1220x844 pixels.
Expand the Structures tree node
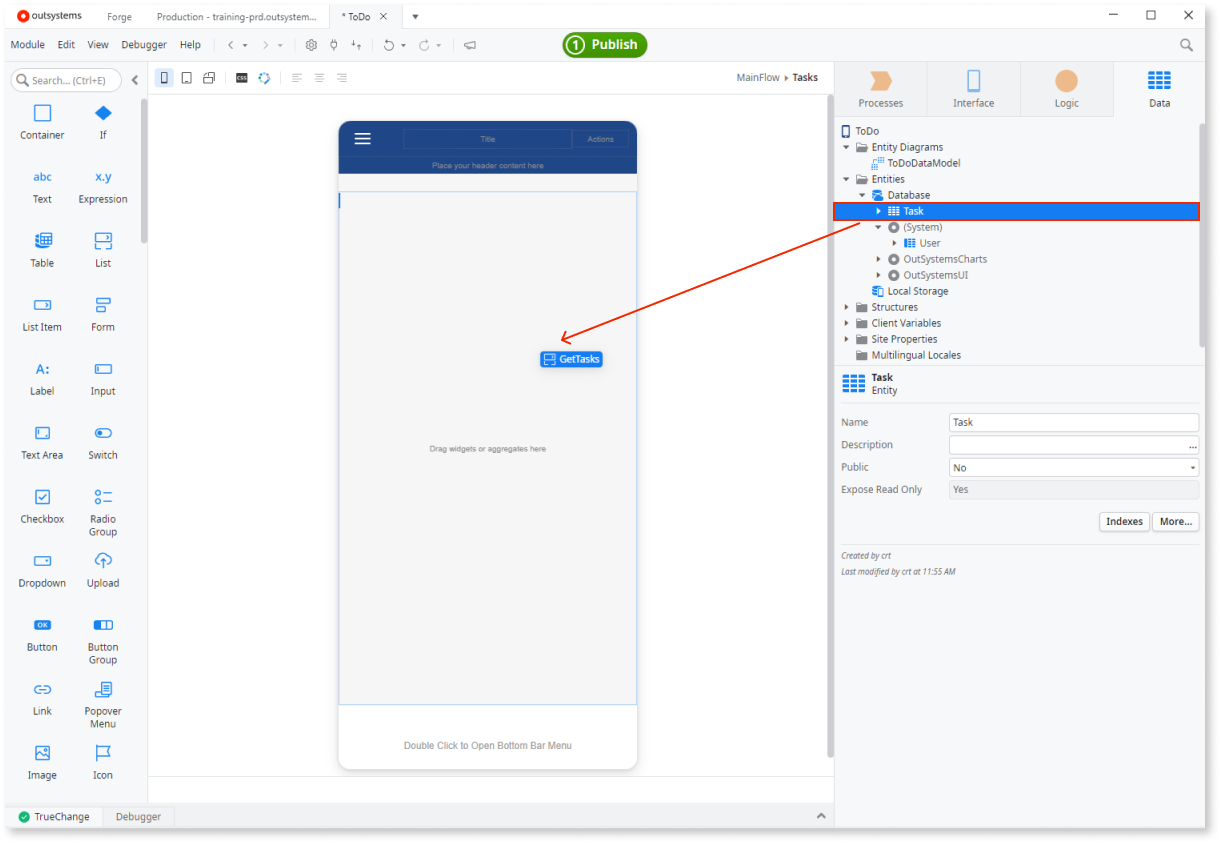[x=846, y=307]
